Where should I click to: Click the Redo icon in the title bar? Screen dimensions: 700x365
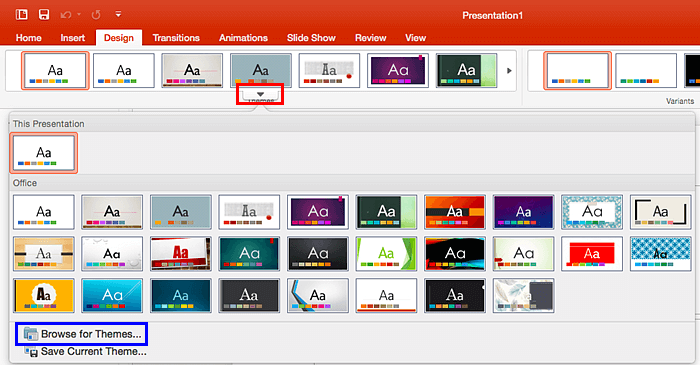pos(96,15)
